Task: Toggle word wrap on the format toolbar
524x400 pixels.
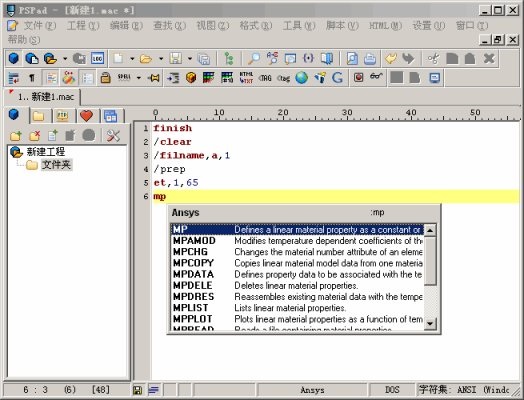Action: pyautogui.click(x=14, y=78)
